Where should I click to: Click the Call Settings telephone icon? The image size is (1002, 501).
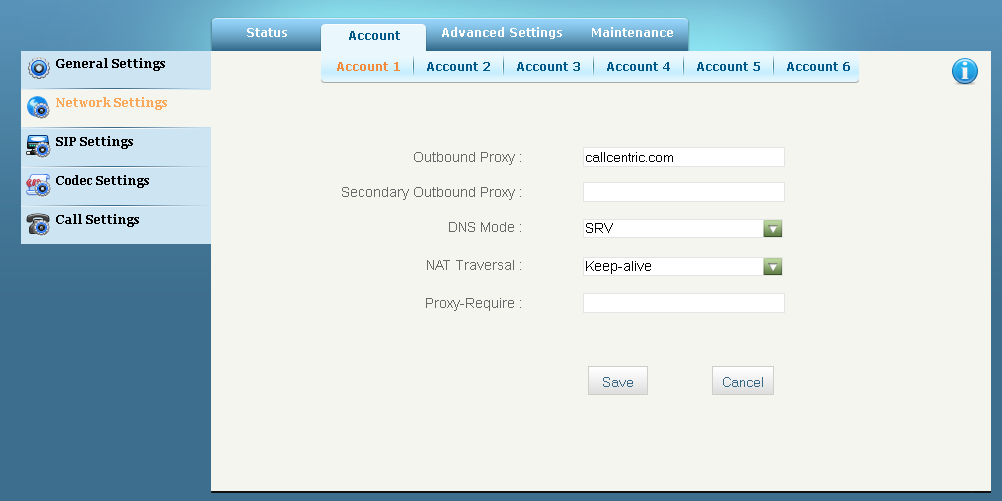tap(38, 224)
